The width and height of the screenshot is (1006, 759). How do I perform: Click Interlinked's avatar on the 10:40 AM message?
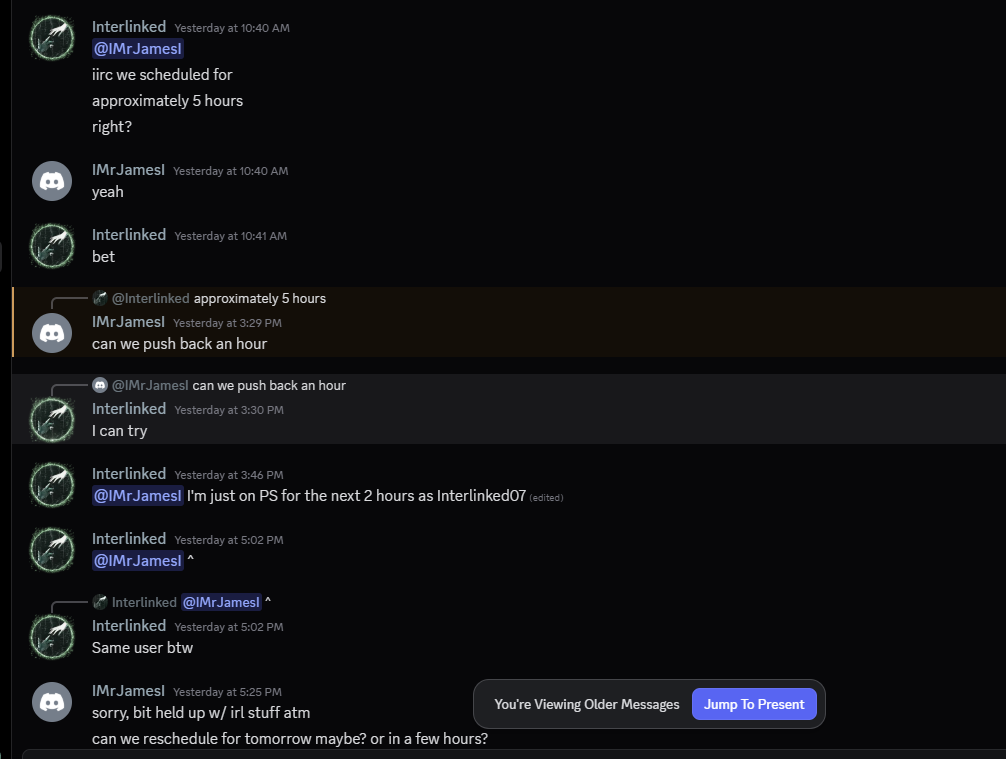click(52, 37)
